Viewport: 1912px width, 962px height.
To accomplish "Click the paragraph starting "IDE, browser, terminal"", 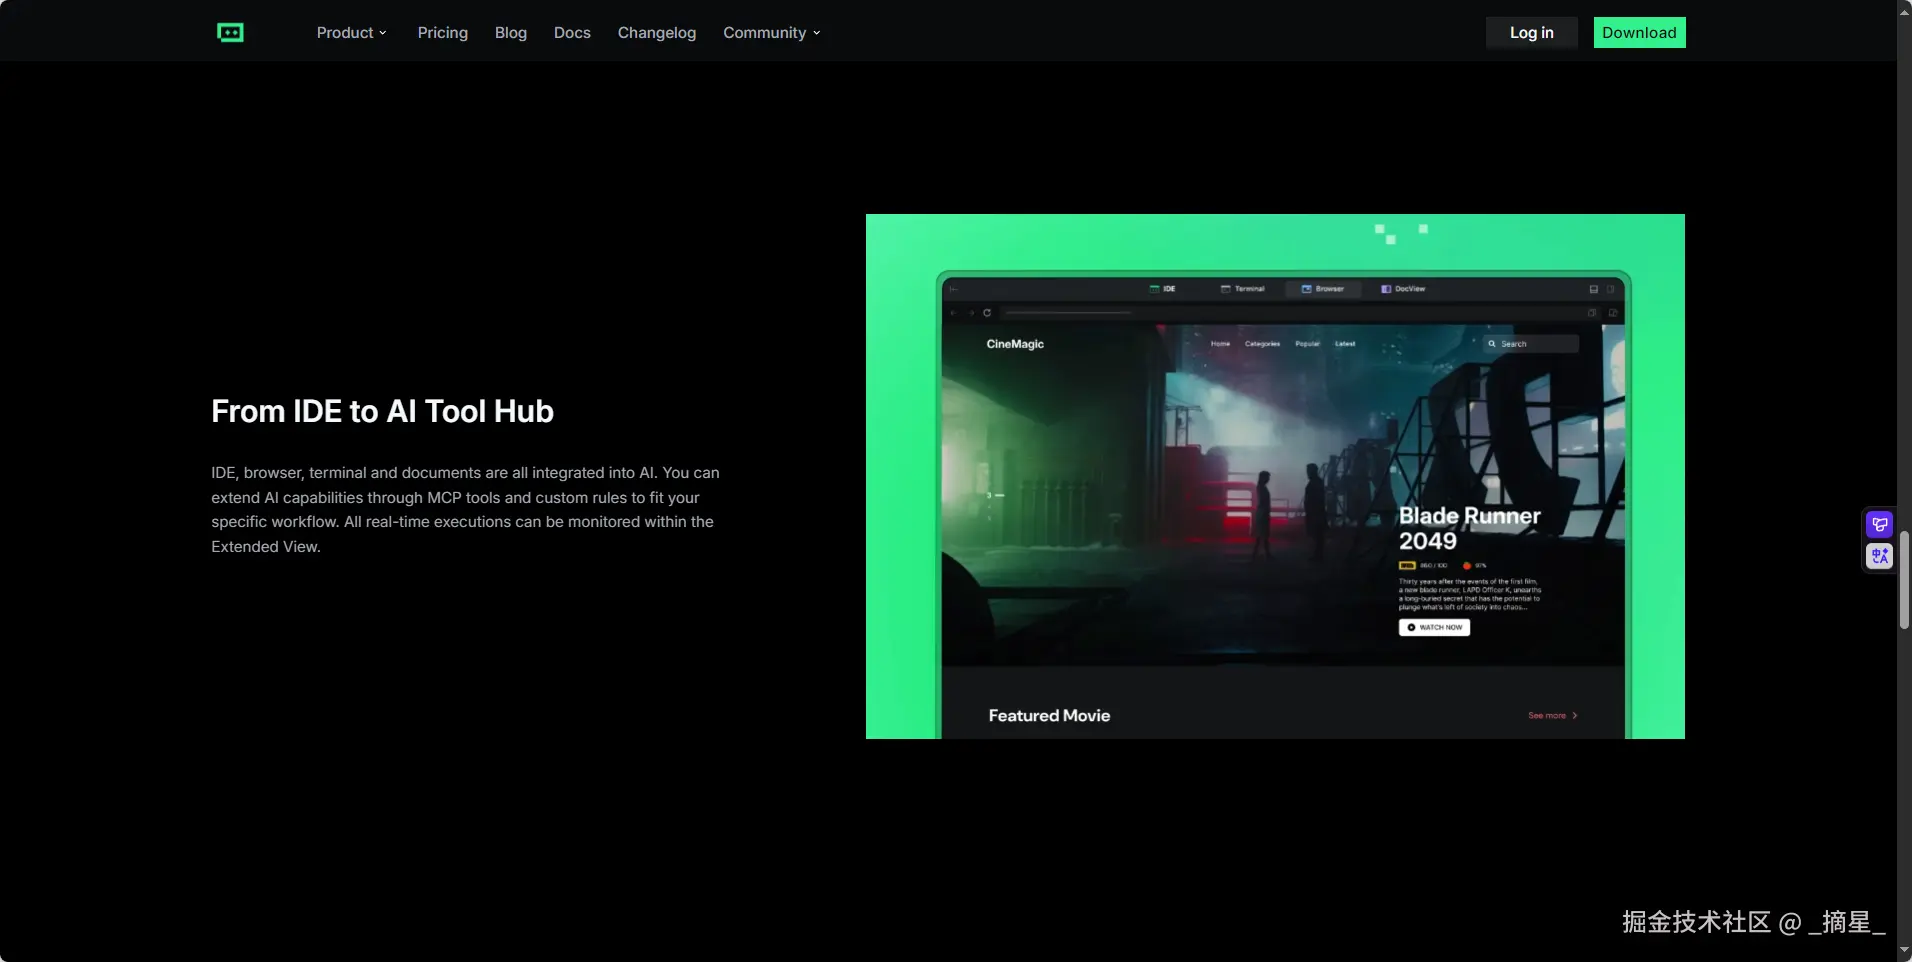I will tap(465, 510).
